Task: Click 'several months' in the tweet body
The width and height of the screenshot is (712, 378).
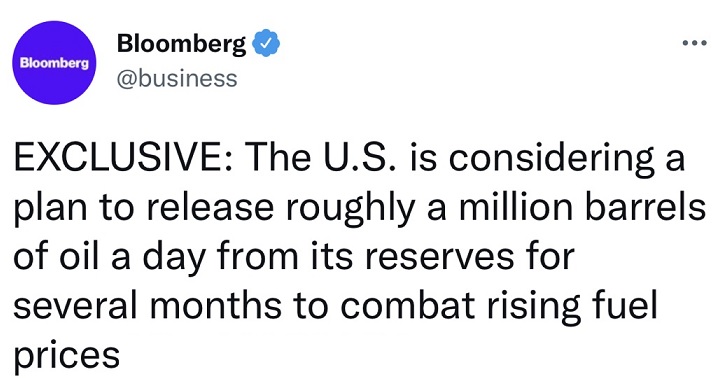Action: (148, 305)
